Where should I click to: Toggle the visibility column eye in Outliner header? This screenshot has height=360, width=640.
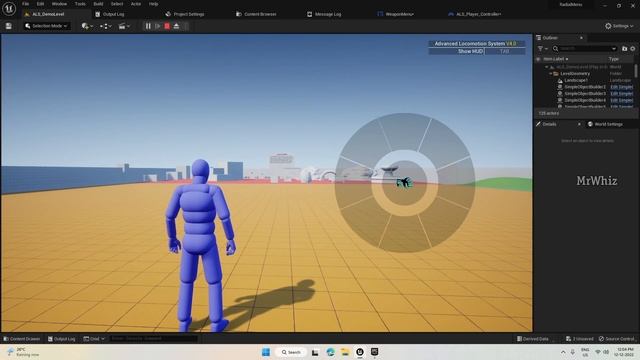coord(538,59)
